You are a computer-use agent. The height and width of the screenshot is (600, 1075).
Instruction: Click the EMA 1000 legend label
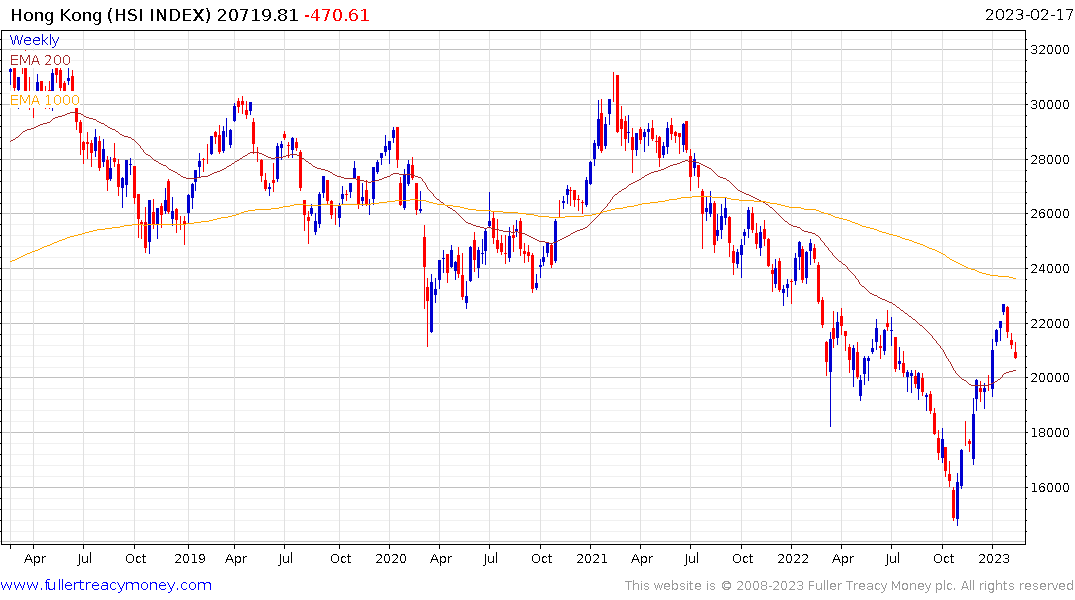(45, 100)
